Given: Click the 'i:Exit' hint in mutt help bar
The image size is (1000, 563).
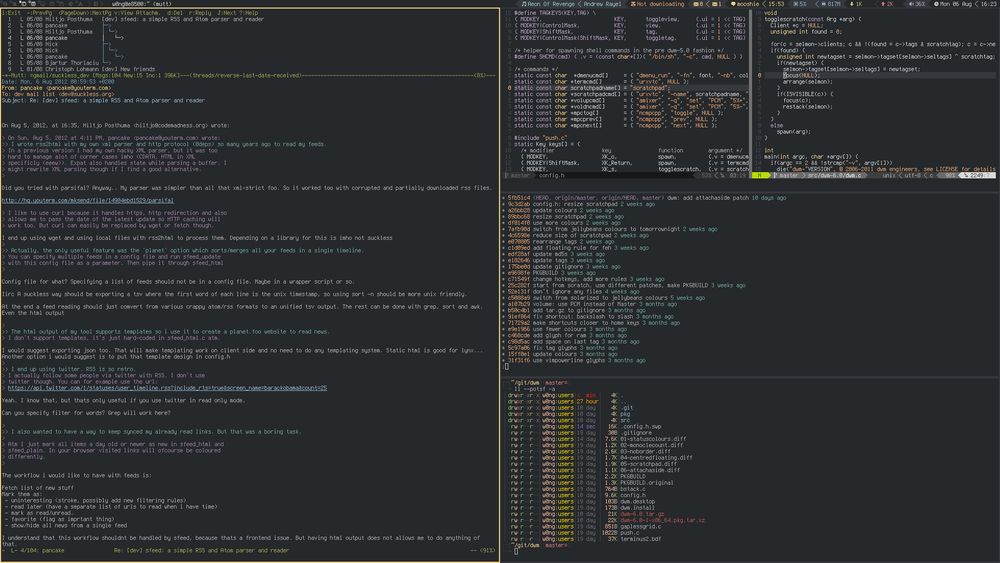Looking at the screenshot, I should (x=11, y=13).
